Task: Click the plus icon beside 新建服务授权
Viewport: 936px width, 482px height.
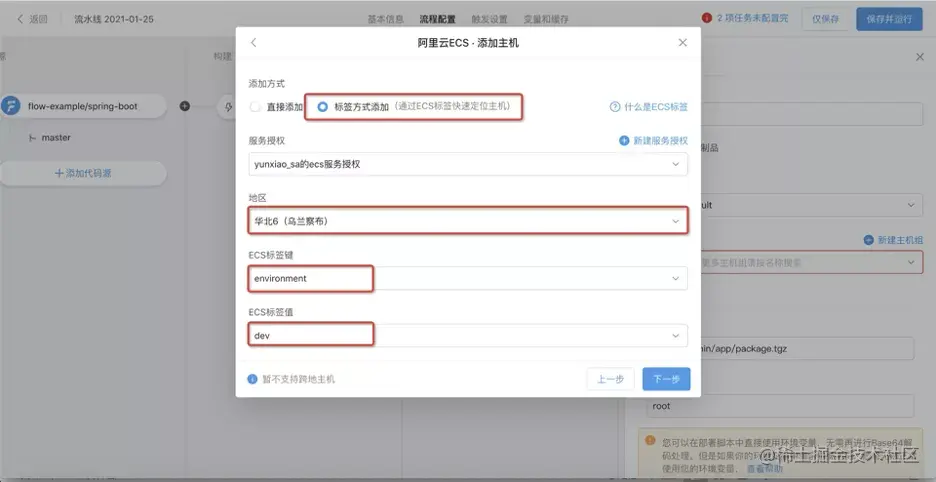Action: 624,141
